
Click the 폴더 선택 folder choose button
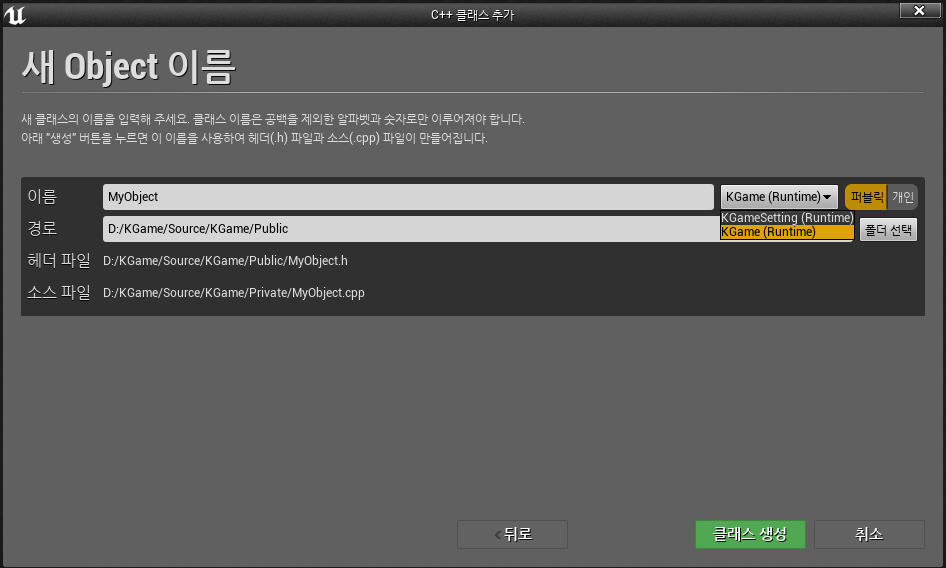[x=888, y=229]
